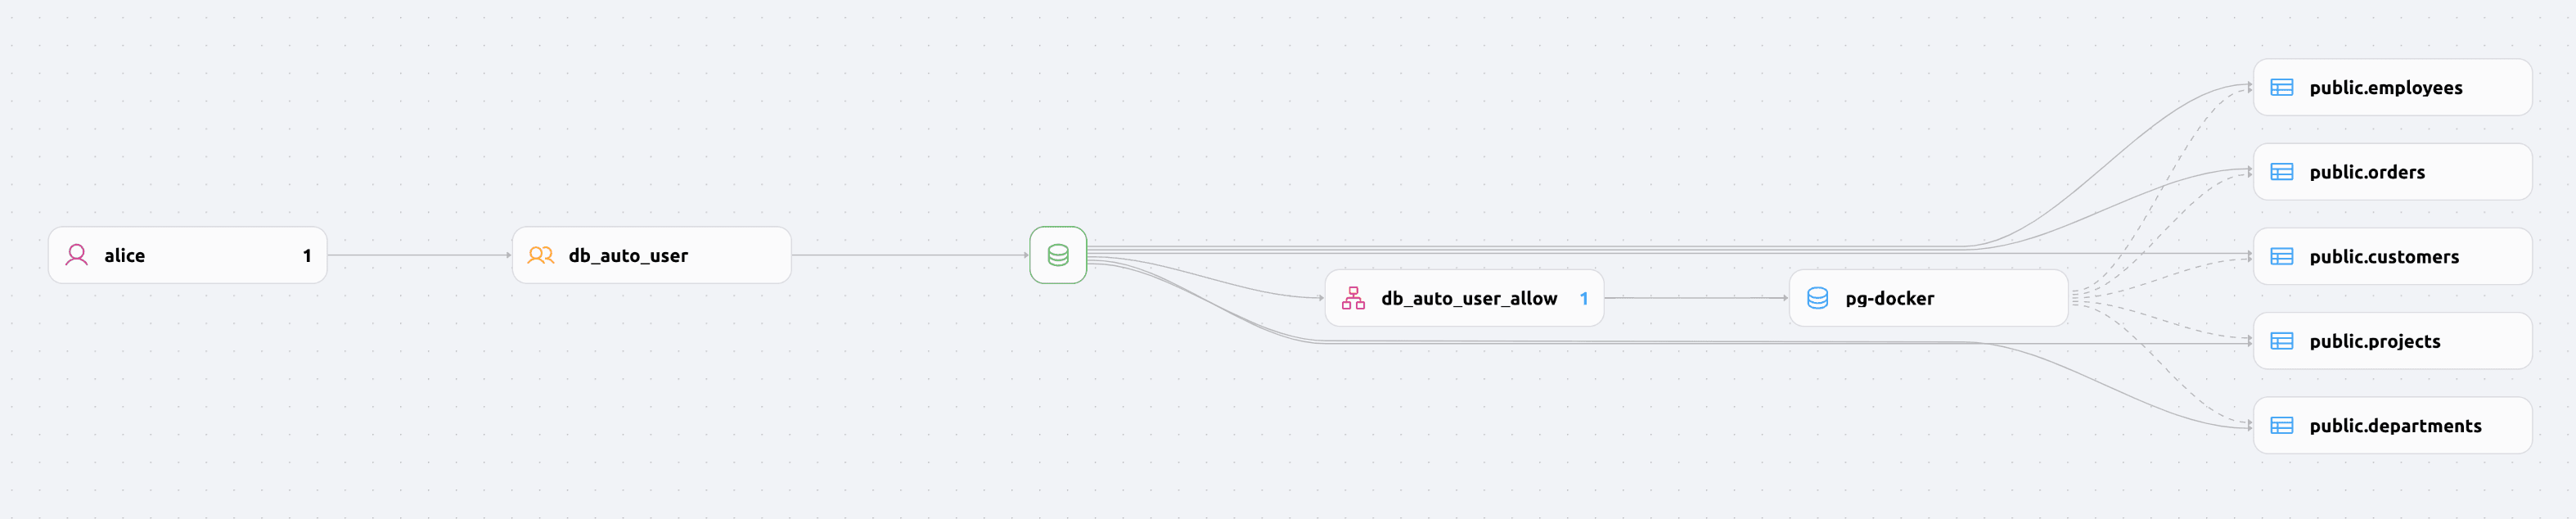
Task: Select the public.employees table name
Action: pyautogui.click(x=2385, y=88)
